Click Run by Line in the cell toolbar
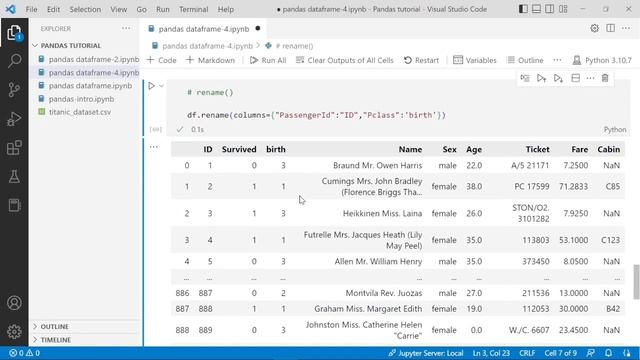Viewport: 640px width, 360px height. 525,78
